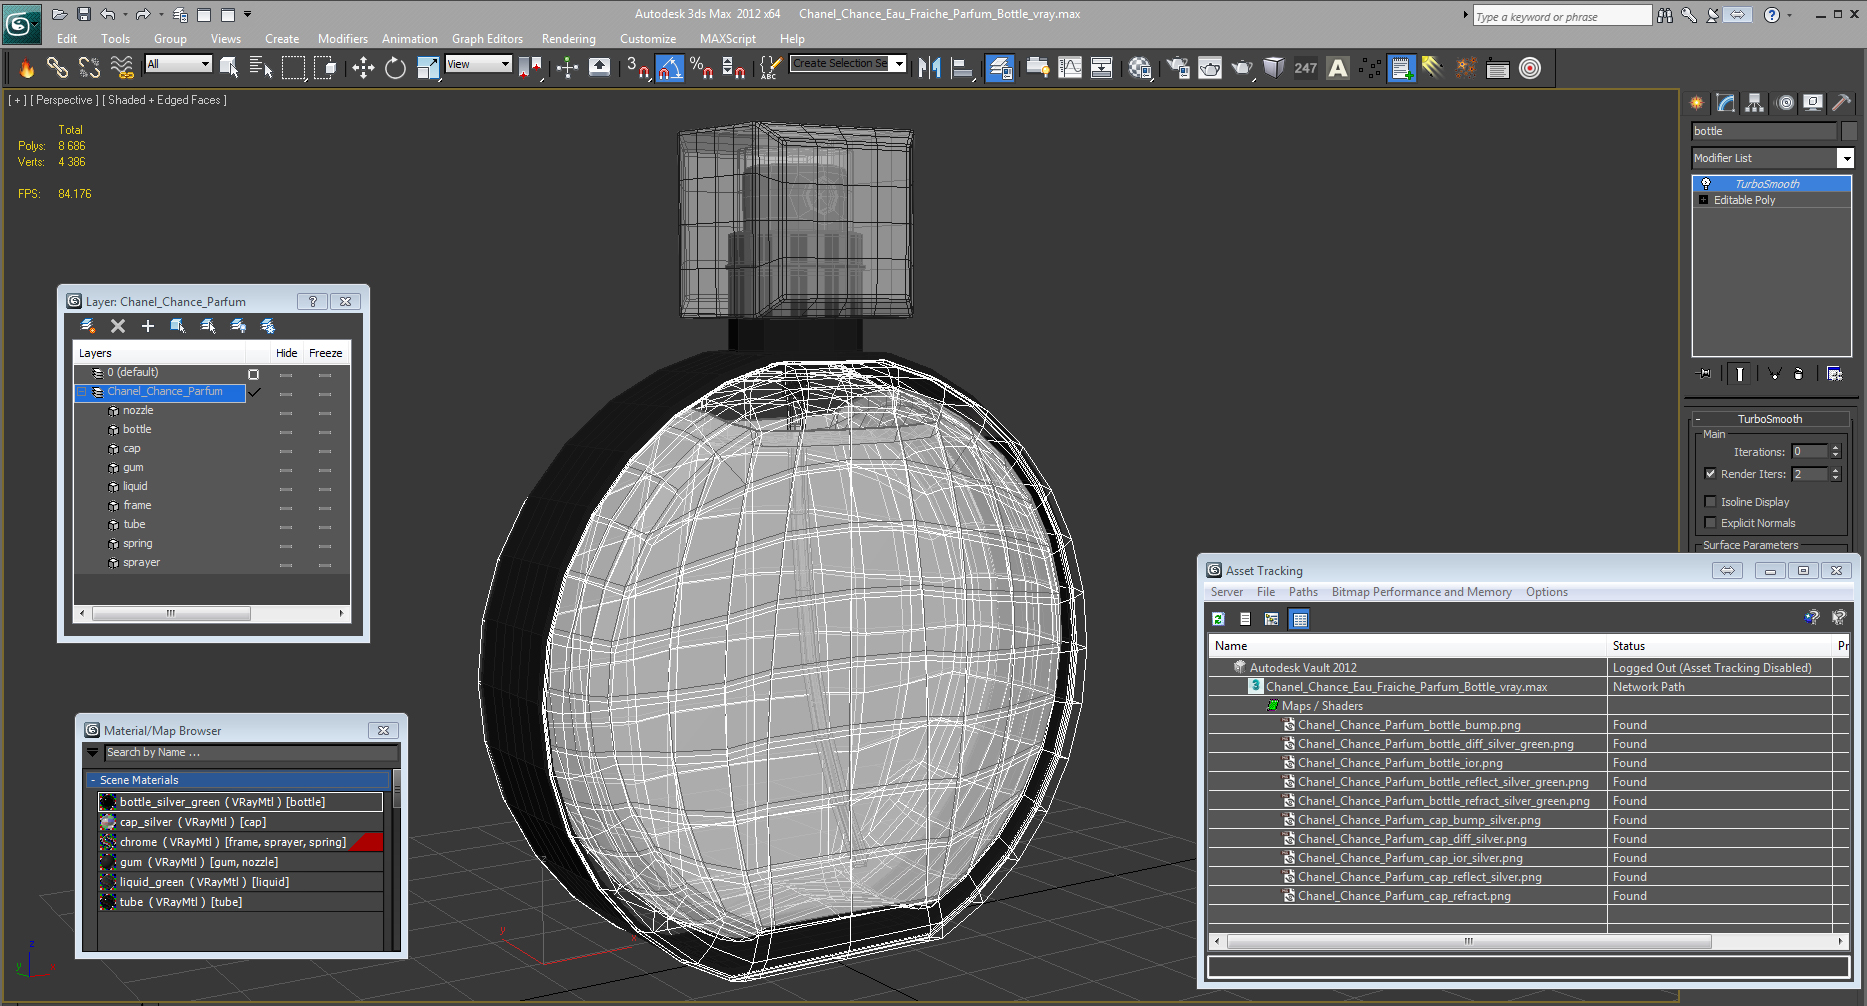
Task: Click Delete layer X icon in Layer dialog
Action: tap(118, 326)
